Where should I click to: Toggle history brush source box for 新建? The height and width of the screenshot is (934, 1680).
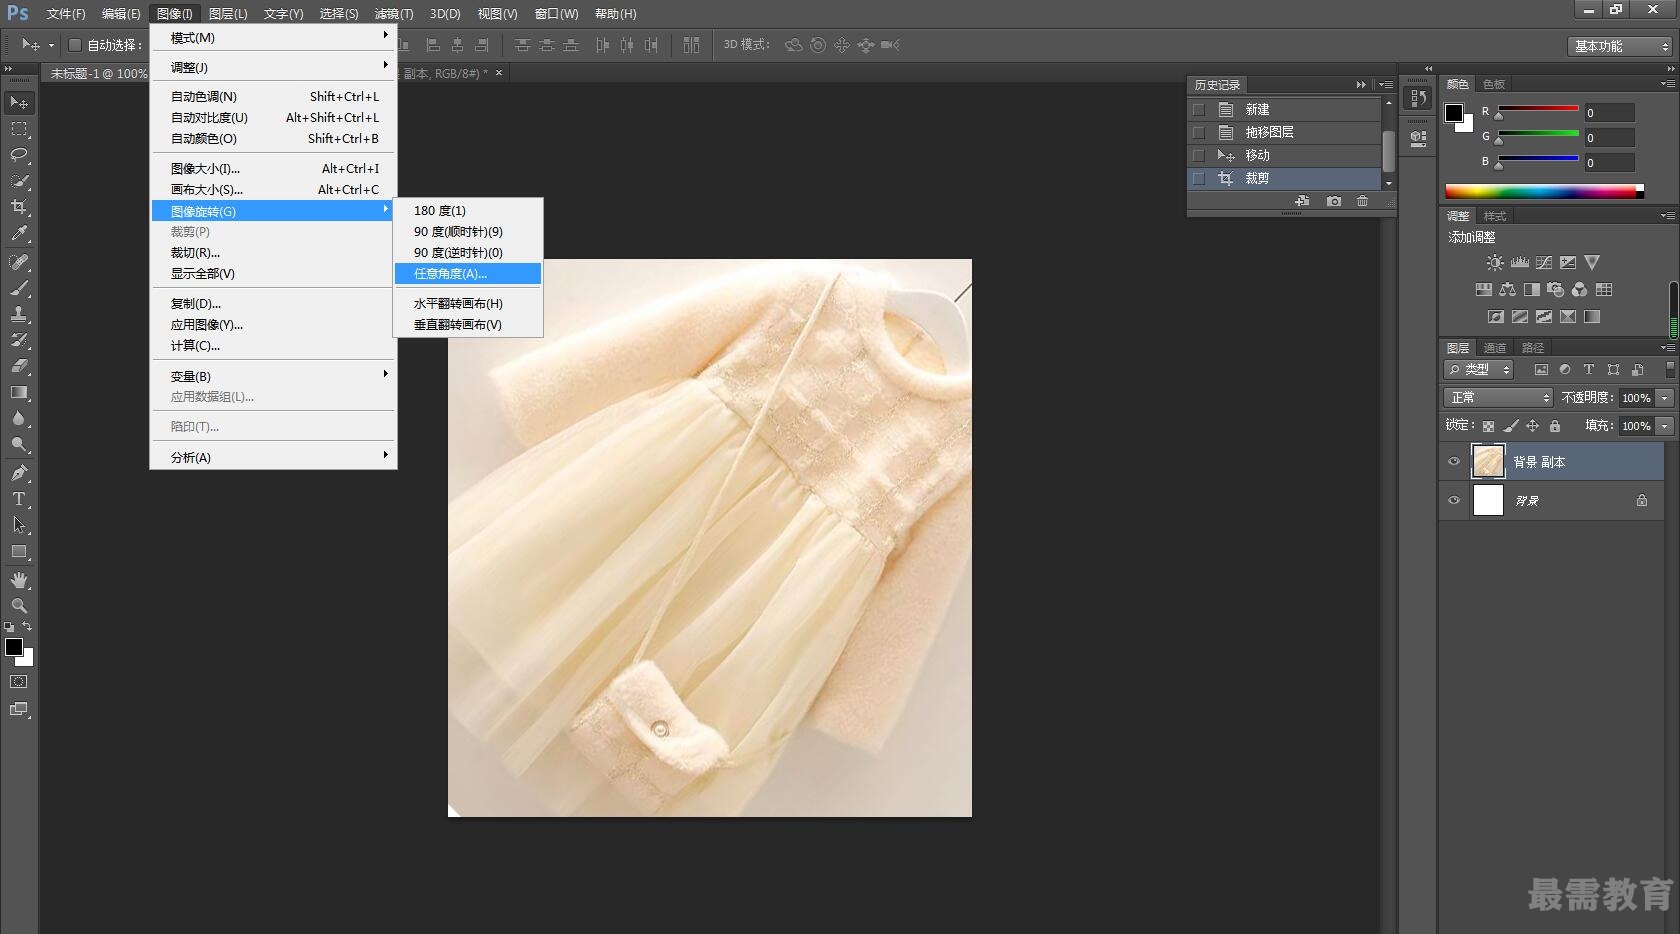tap(1199, 110)
